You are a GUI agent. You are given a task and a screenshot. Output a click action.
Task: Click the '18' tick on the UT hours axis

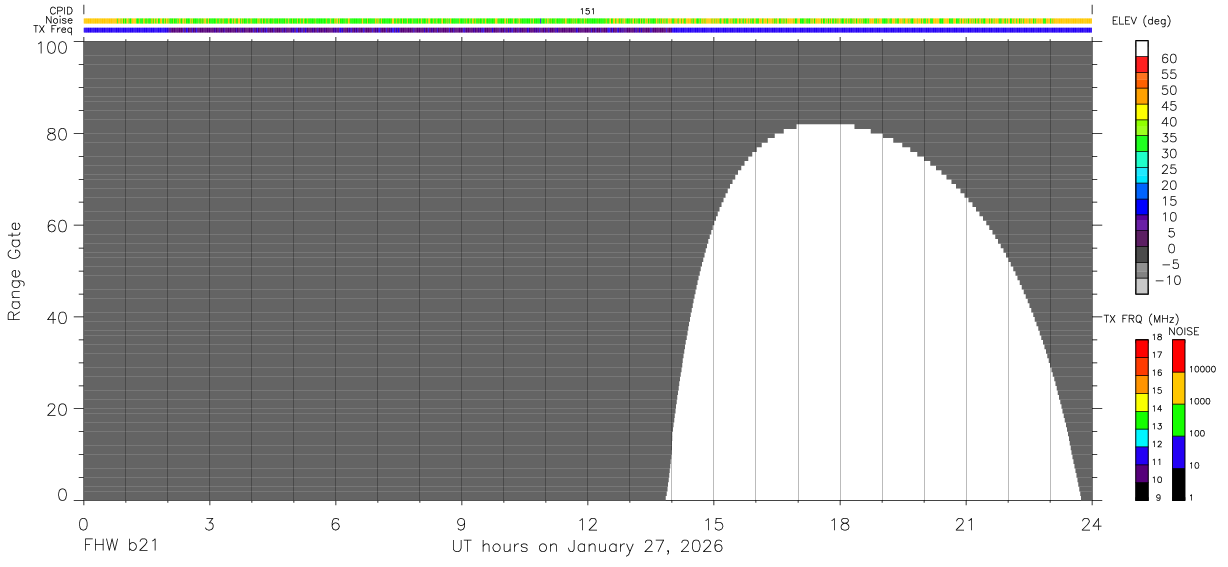840,524
